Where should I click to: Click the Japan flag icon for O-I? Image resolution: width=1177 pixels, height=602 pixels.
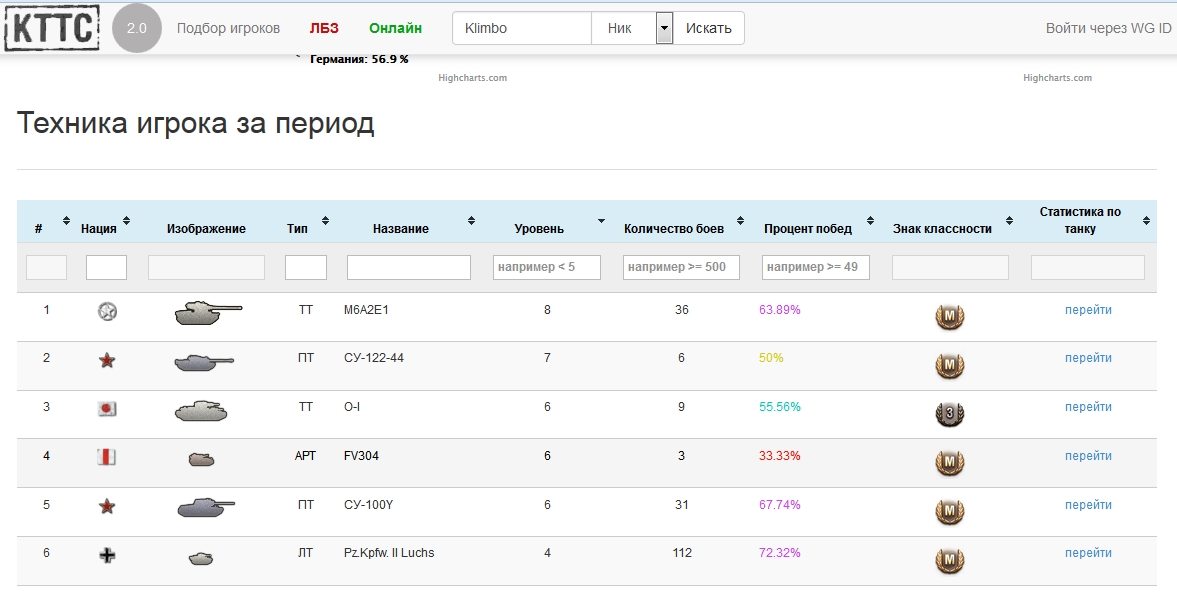click(107, 409)
